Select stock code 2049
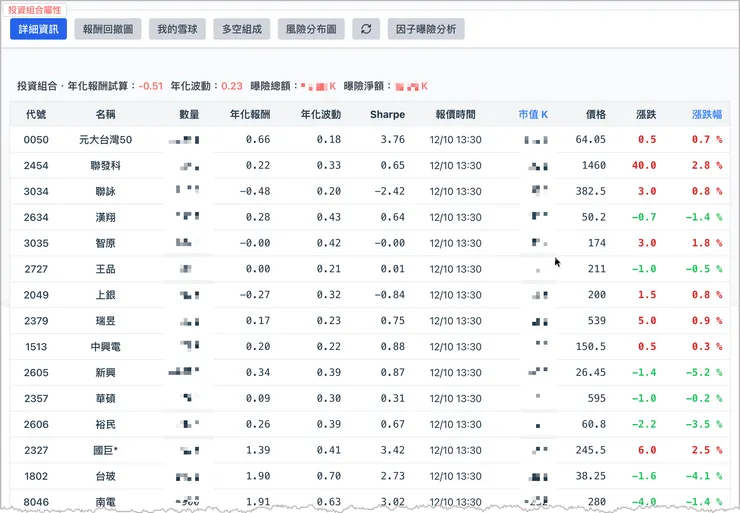This screenshot has height=513, width=740. click(x=36, y=295)
